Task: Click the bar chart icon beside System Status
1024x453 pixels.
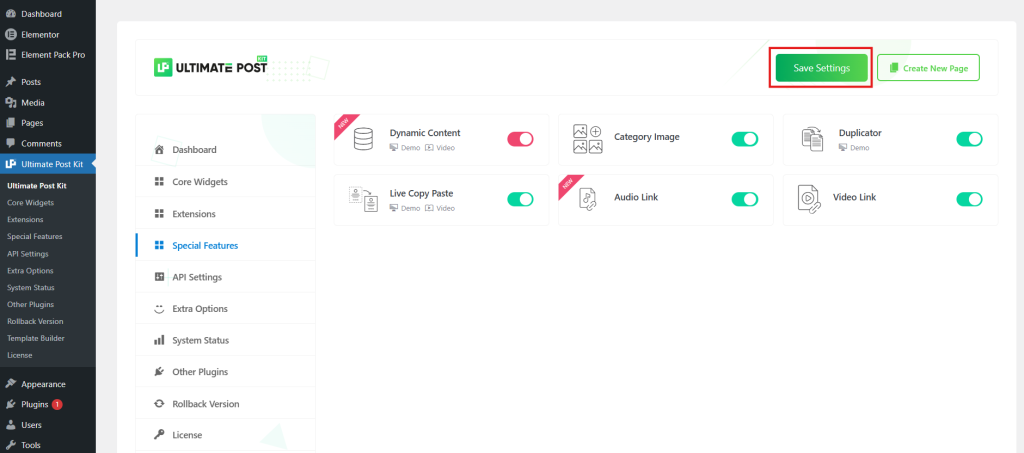Action: [159, 341]
